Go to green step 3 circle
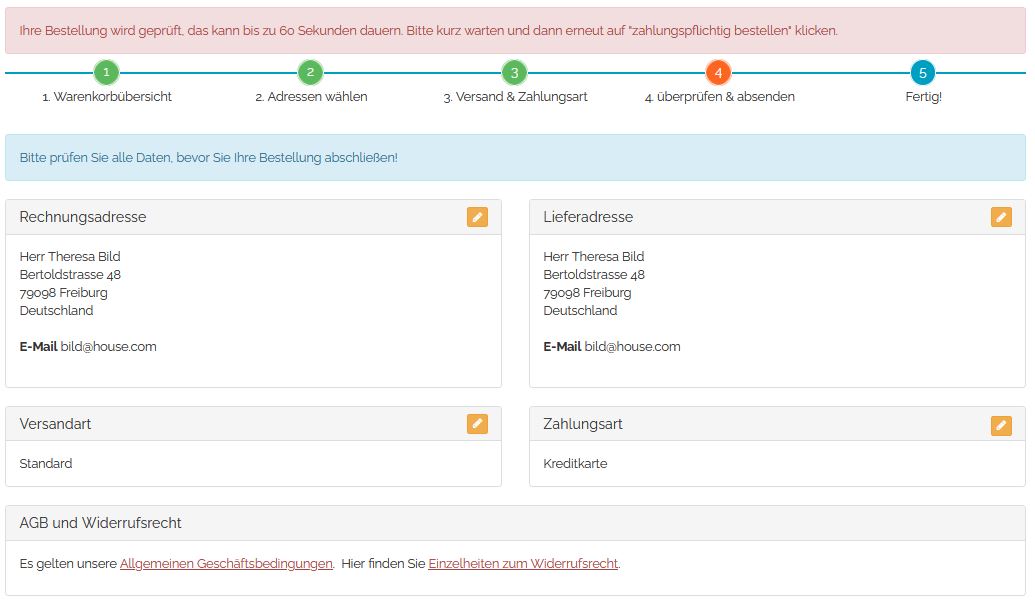This screenshot has height=607, width=1035. coord(514,72)
